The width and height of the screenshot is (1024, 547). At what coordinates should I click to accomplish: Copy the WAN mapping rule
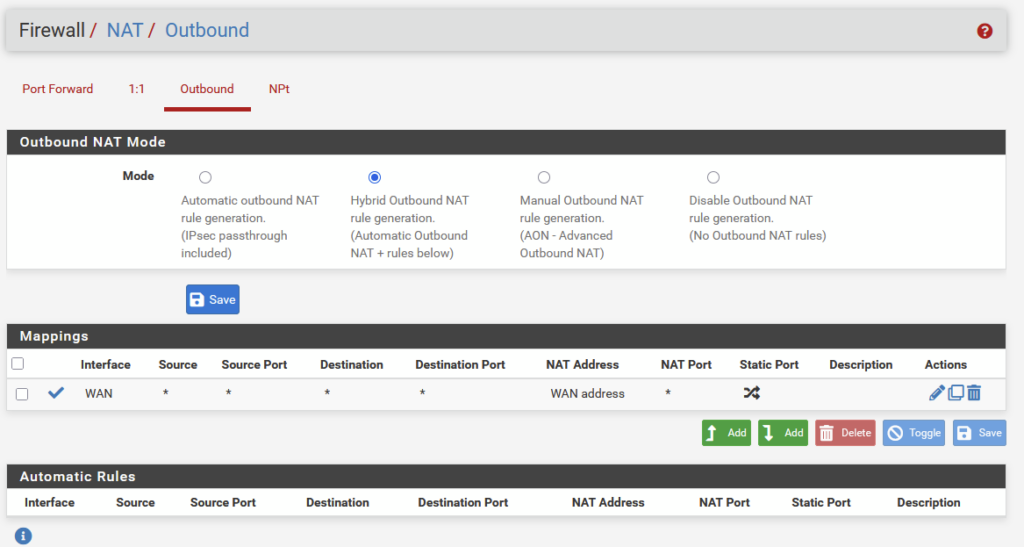click(955, 393)
